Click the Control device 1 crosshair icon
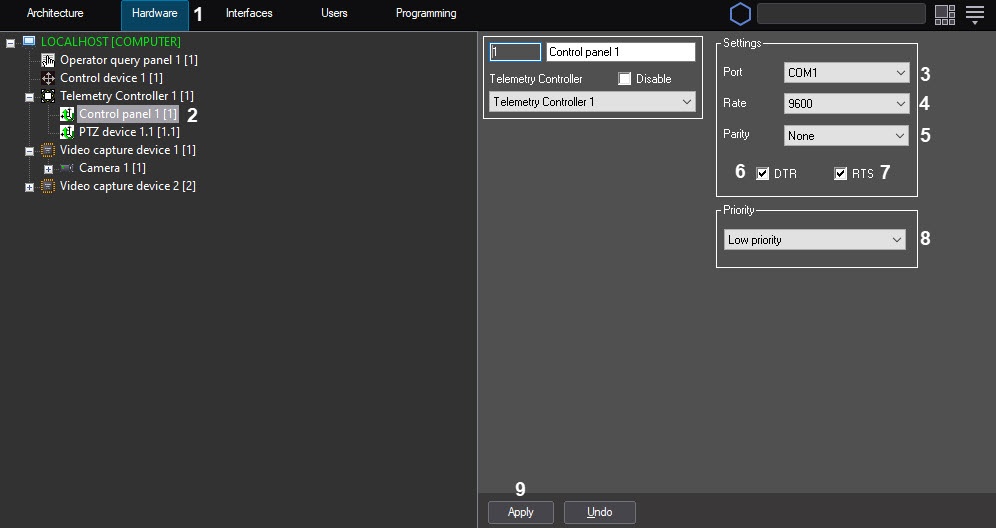 (48, 78)
